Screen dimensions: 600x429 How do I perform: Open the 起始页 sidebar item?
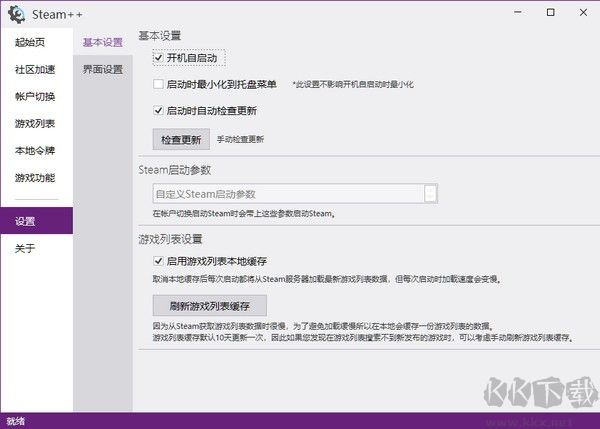(36, 42)
